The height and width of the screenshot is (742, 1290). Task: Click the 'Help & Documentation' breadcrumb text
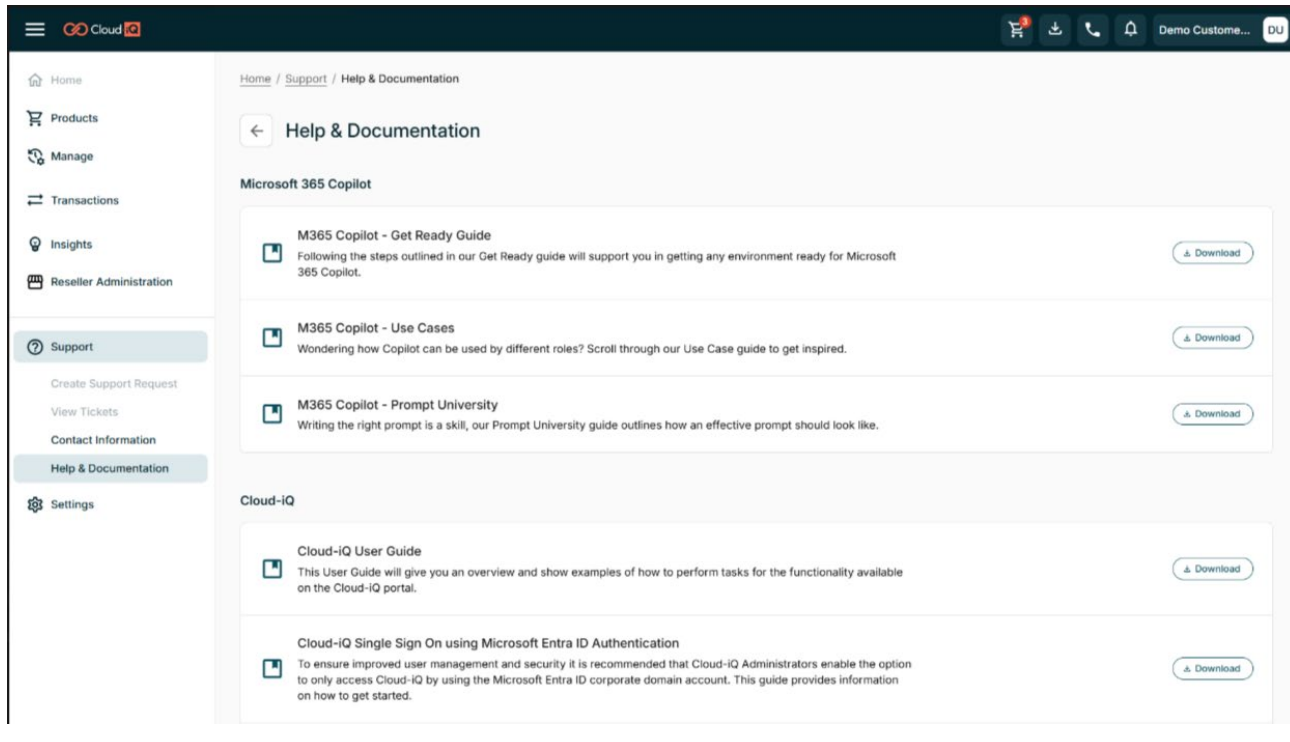(400, 79)
